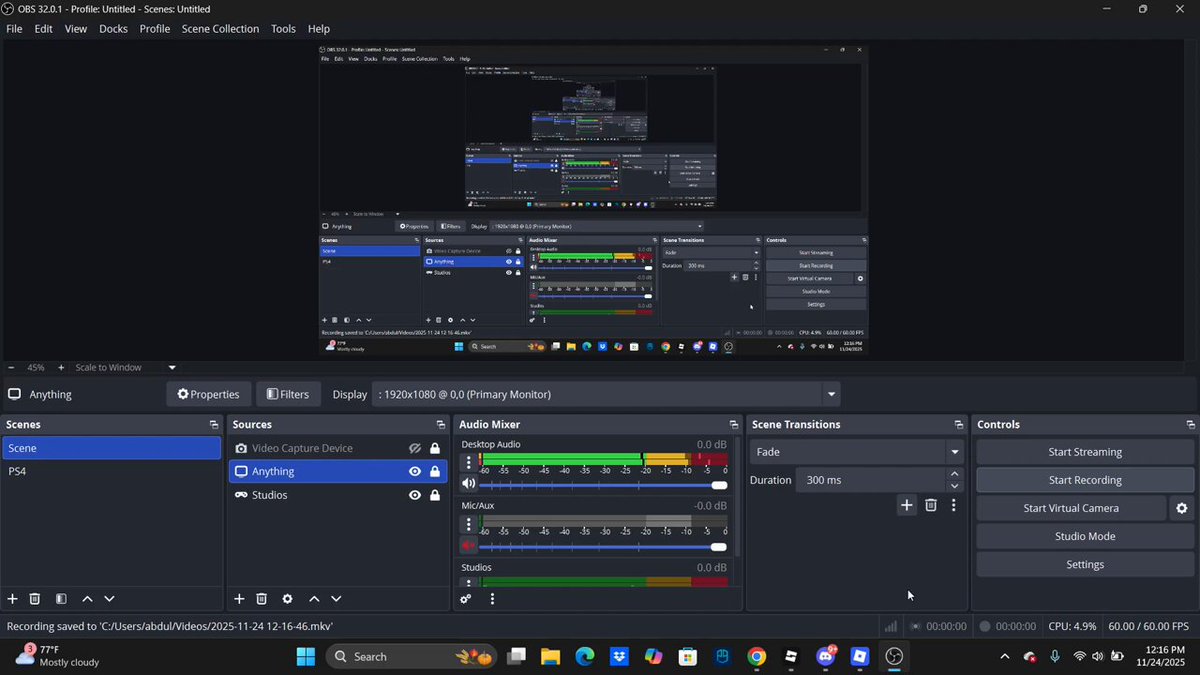Show the Video Capture Device source
Image resolution: width=1200 pixels, height=675 pixels.
click(415, 448)
